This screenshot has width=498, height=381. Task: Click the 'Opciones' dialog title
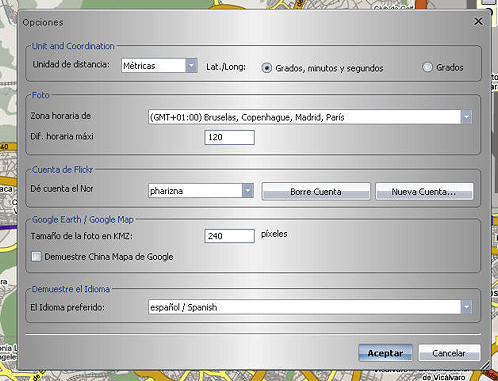pos(43,23)
